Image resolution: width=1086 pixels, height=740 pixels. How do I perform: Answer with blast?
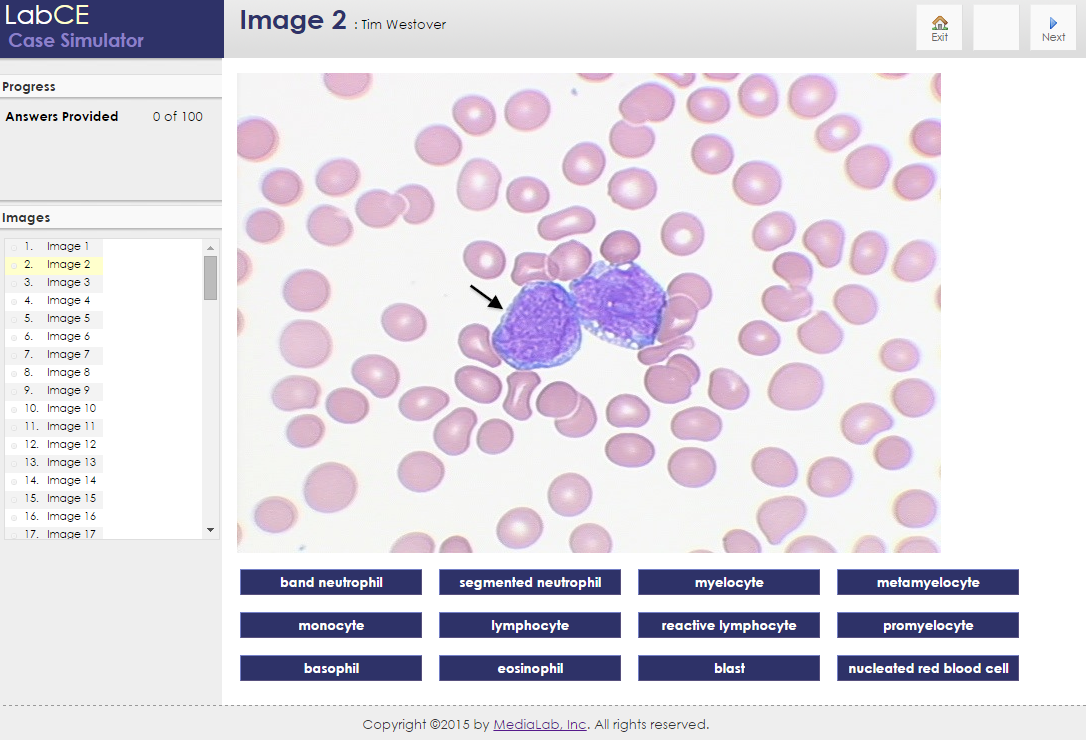729,668
